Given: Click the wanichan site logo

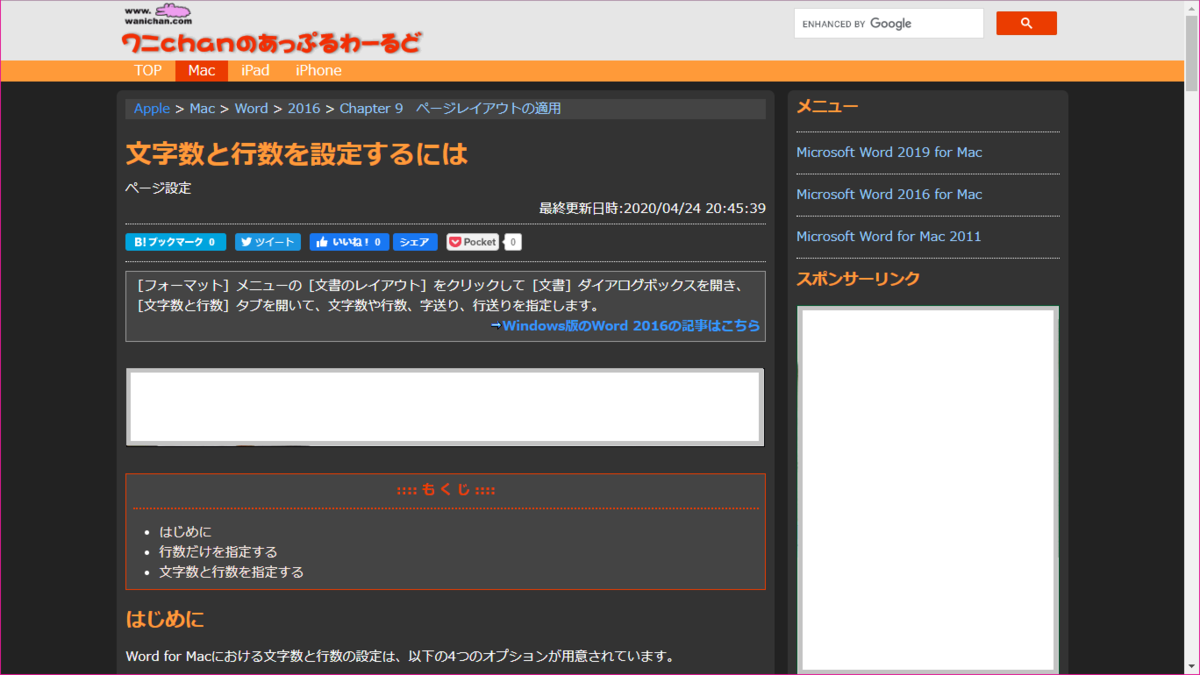Looking at the screenshot, I should pyautogui.click(x=270, y=30).
